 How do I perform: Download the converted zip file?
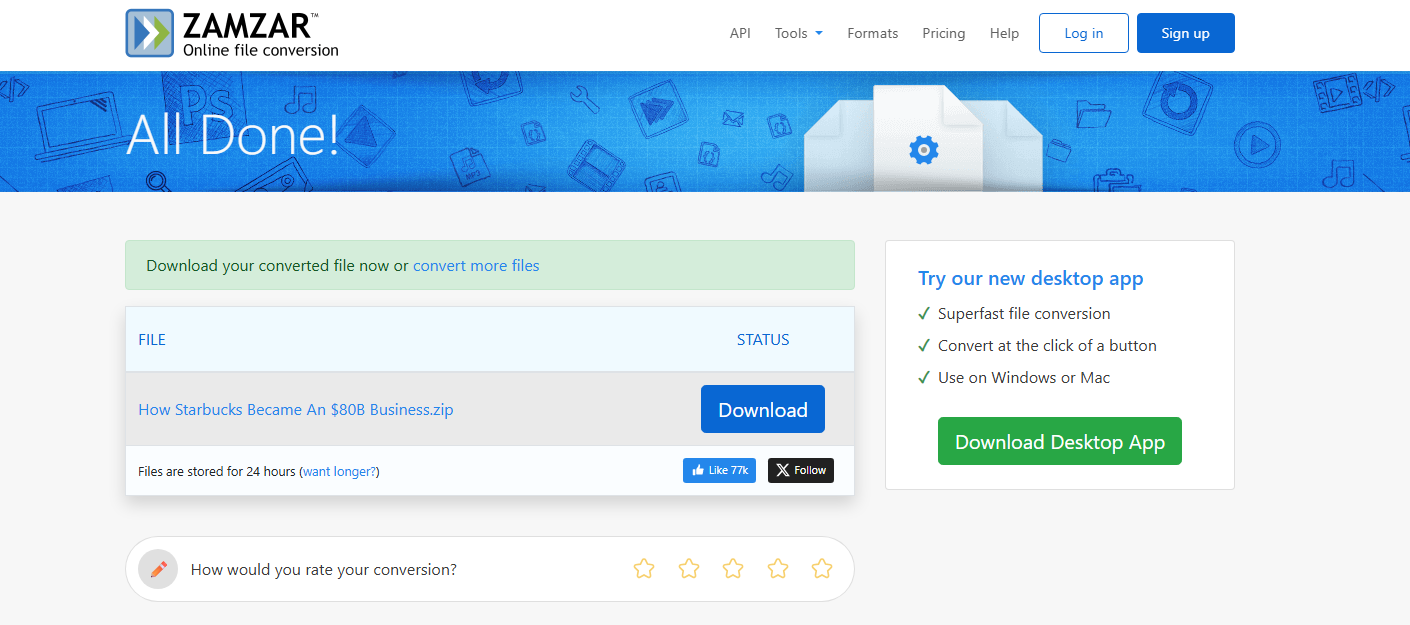763,409
